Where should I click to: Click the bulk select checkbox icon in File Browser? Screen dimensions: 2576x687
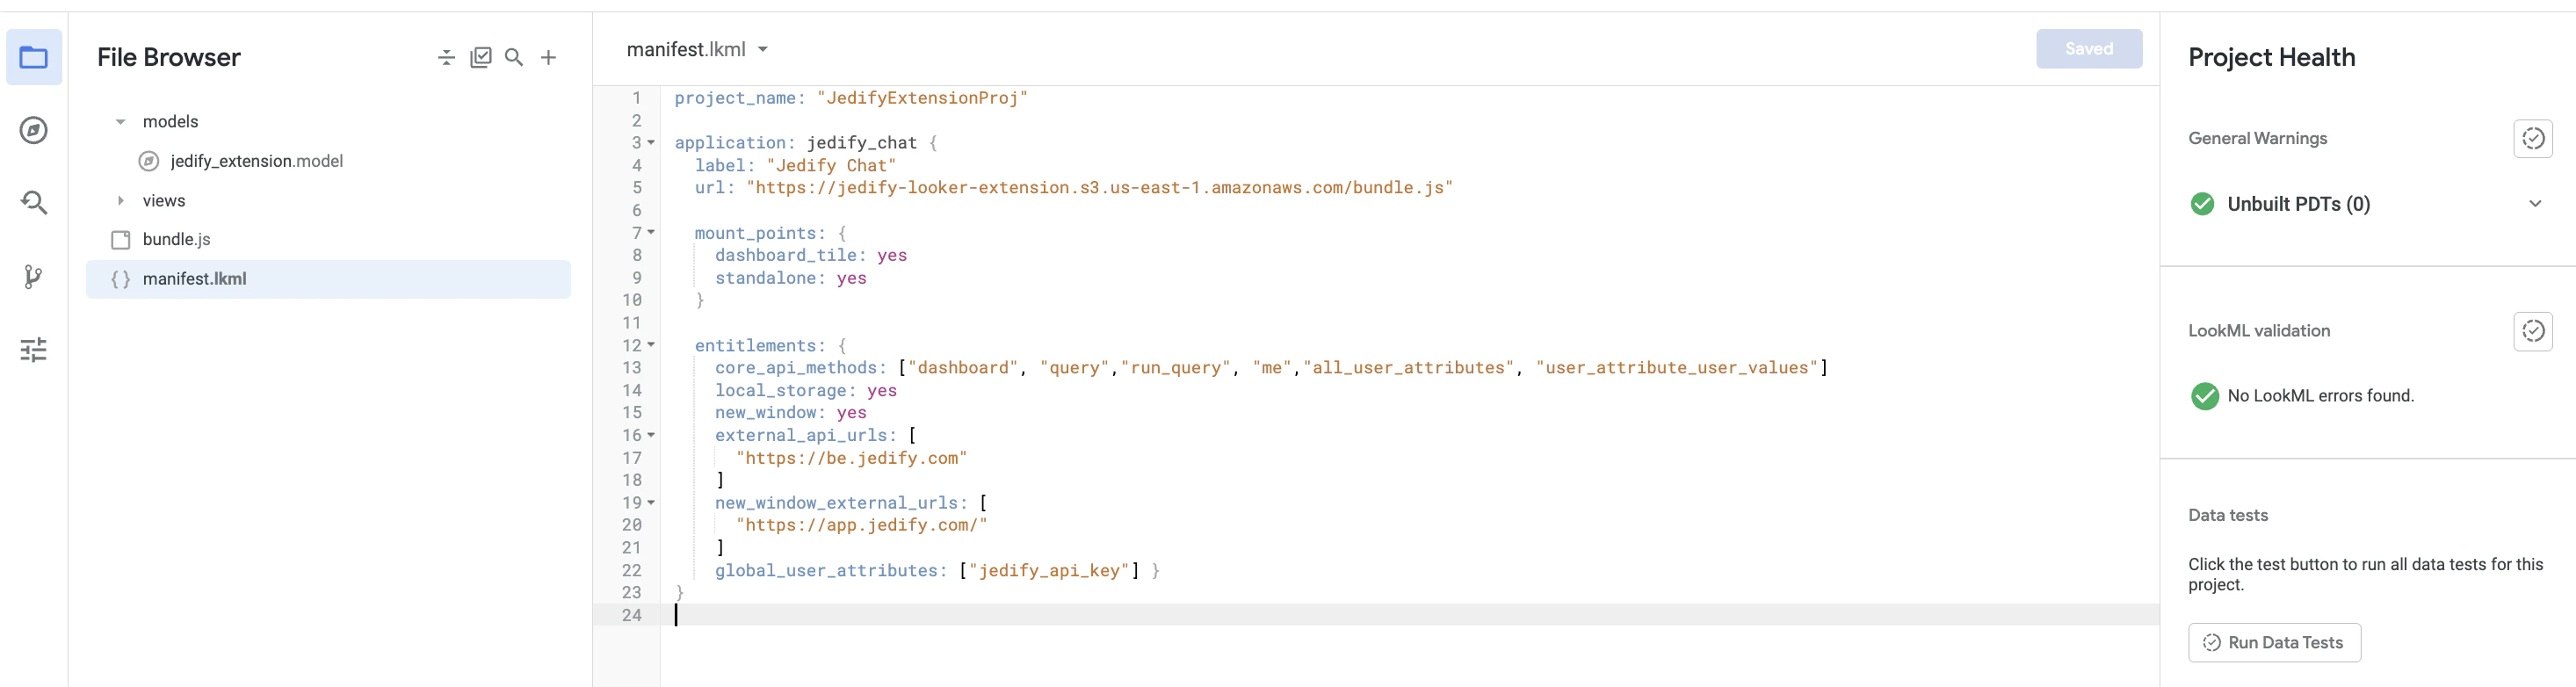[x=481, y=58]
